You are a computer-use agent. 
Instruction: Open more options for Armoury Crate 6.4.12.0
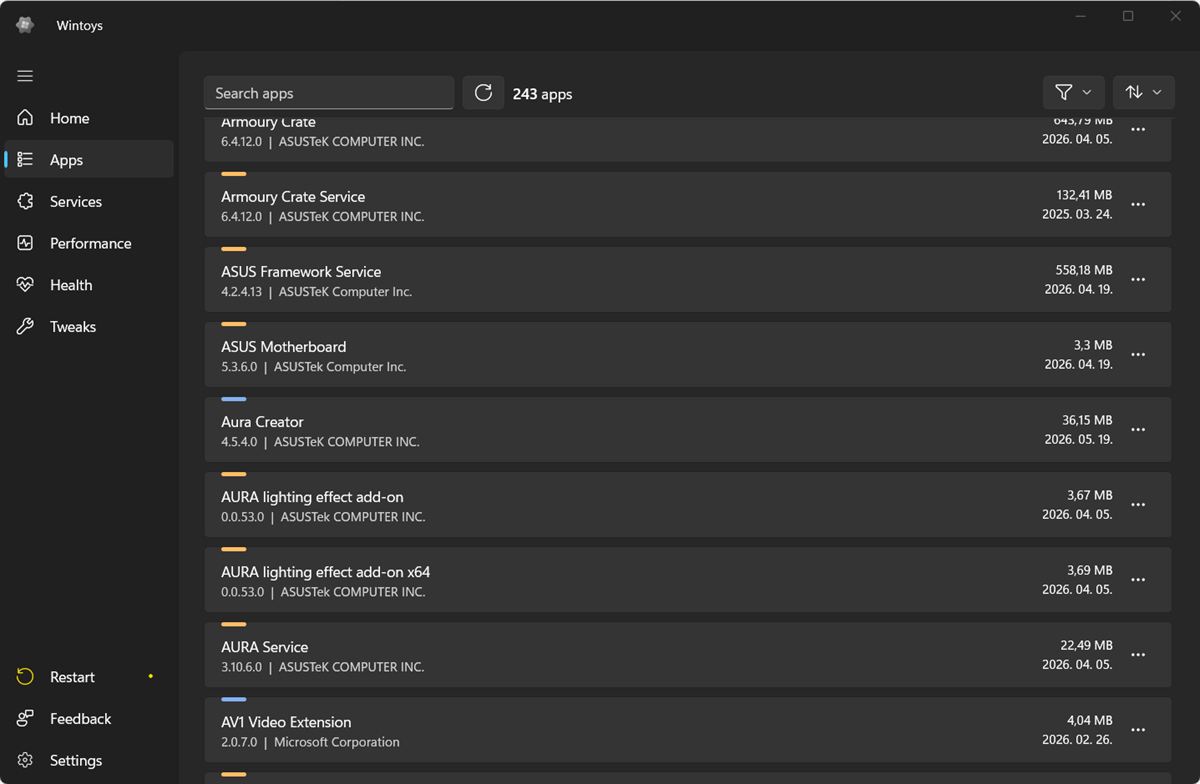tap(1138, 130)
